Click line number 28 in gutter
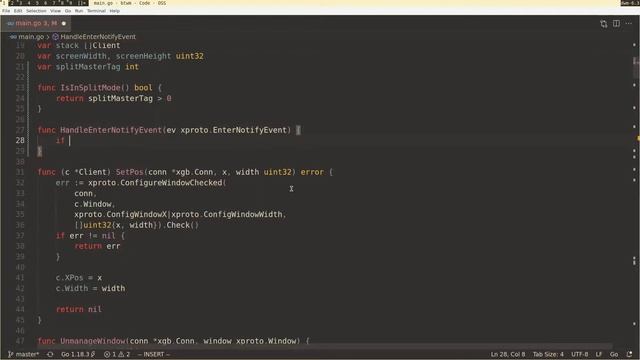This screenshot has width=640, height=360. coord(20,140)
